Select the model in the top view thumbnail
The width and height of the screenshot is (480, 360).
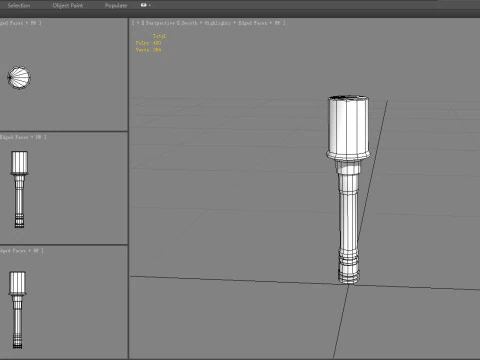click(x=19, y=77)
